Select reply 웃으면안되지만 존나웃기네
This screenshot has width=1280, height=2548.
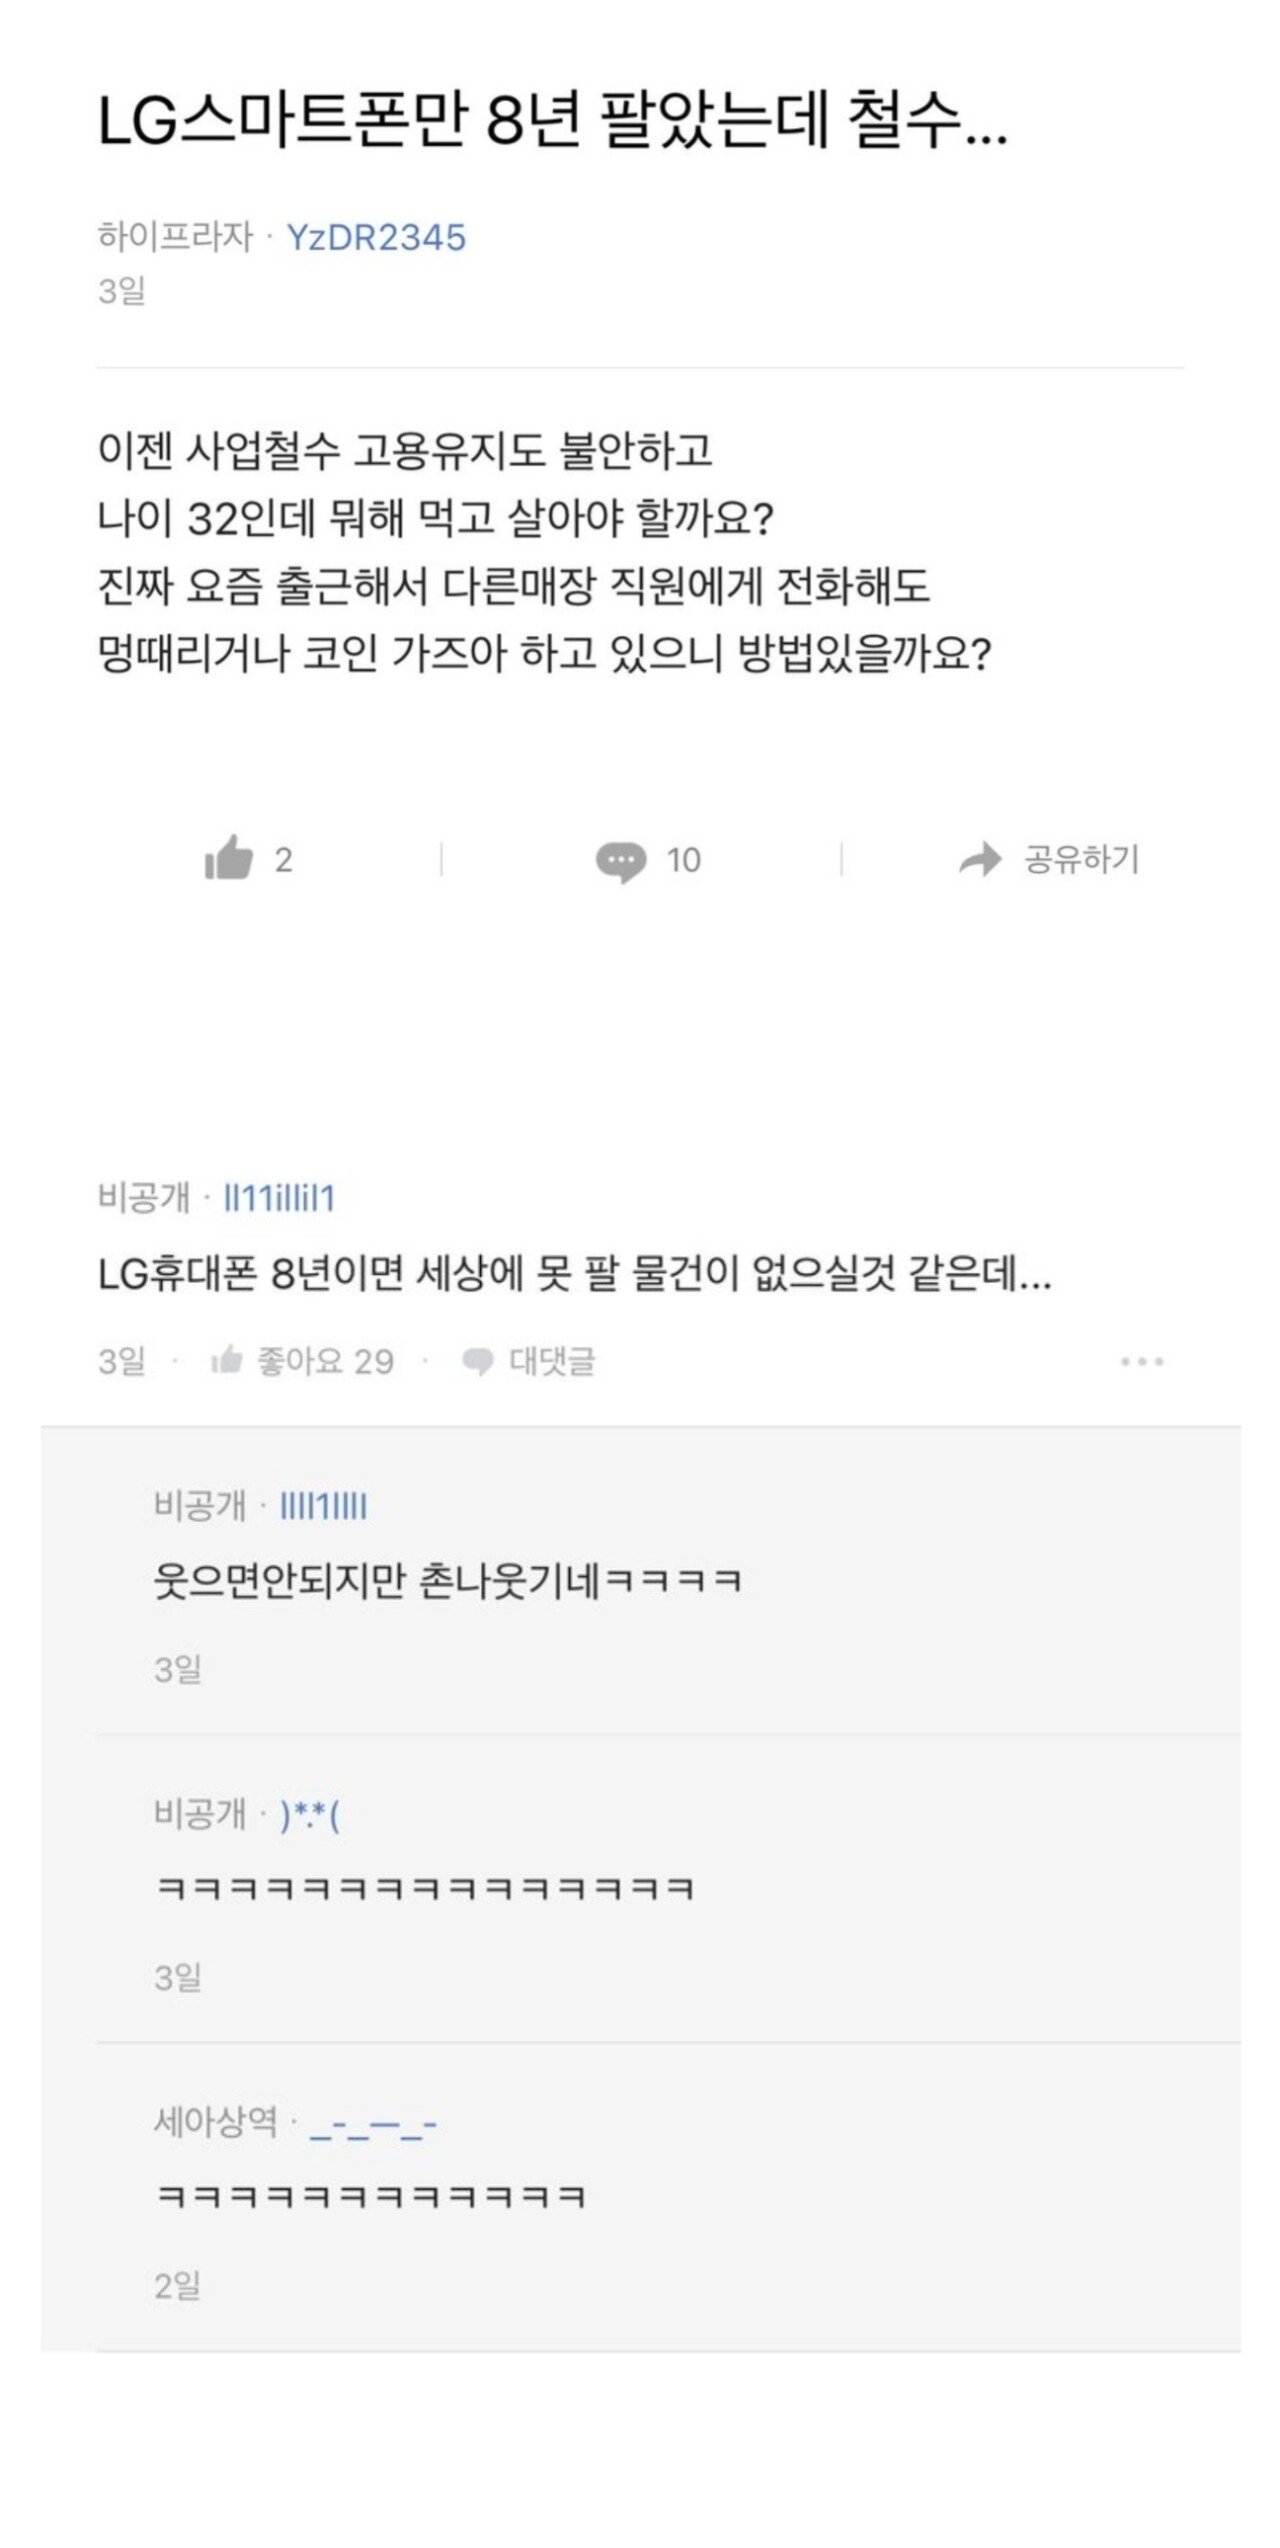[447, 1582]
